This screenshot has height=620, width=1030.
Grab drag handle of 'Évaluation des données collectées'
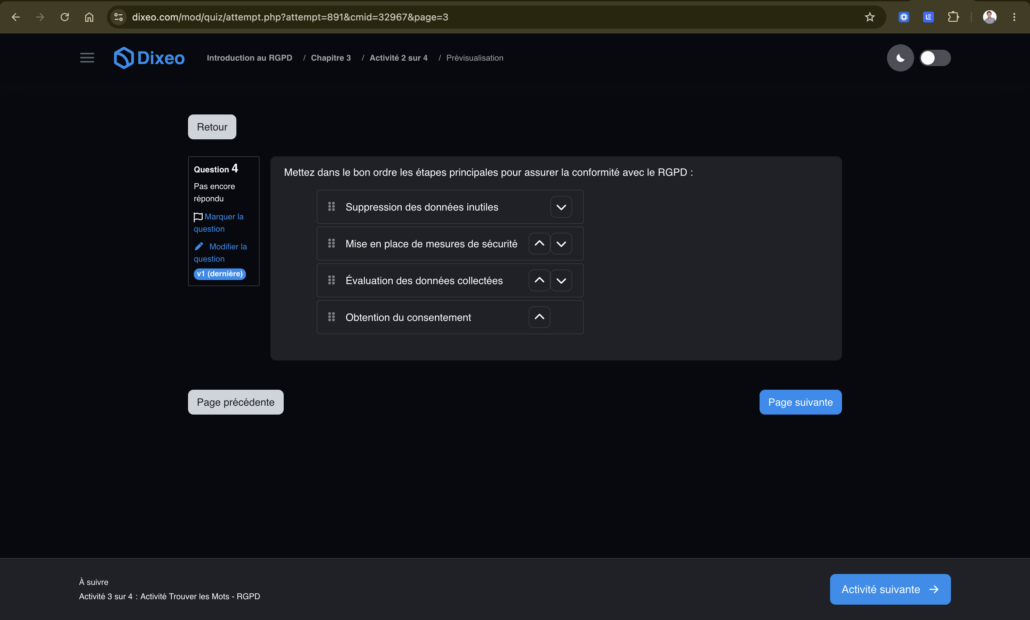tap(331, 280)
